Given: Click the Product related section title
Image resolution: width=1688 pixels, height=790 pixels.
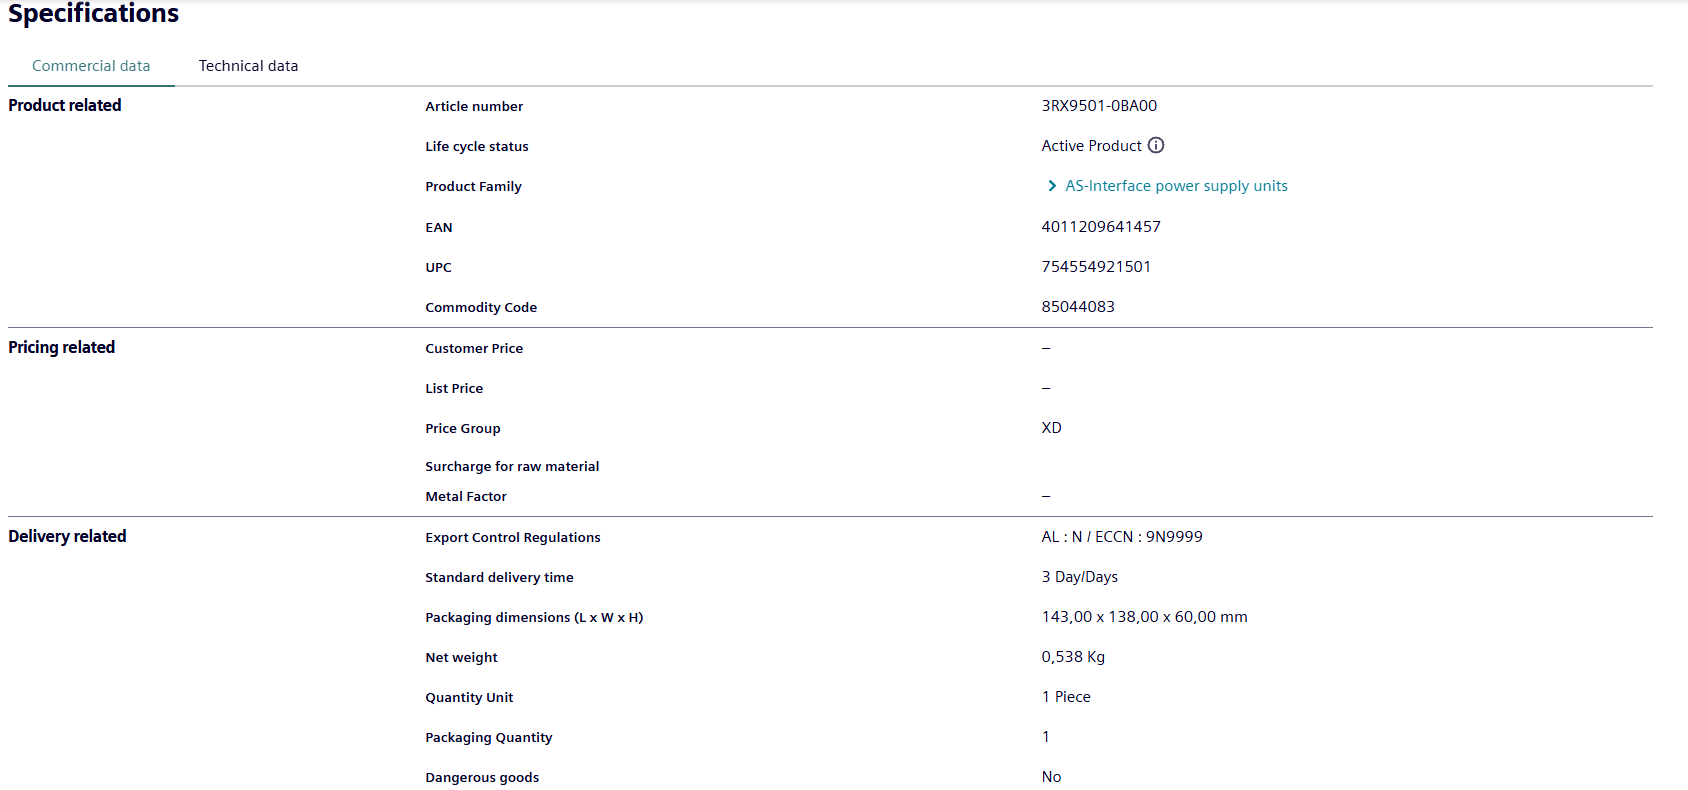Looking at the screenshot, I should click(65, 105).
